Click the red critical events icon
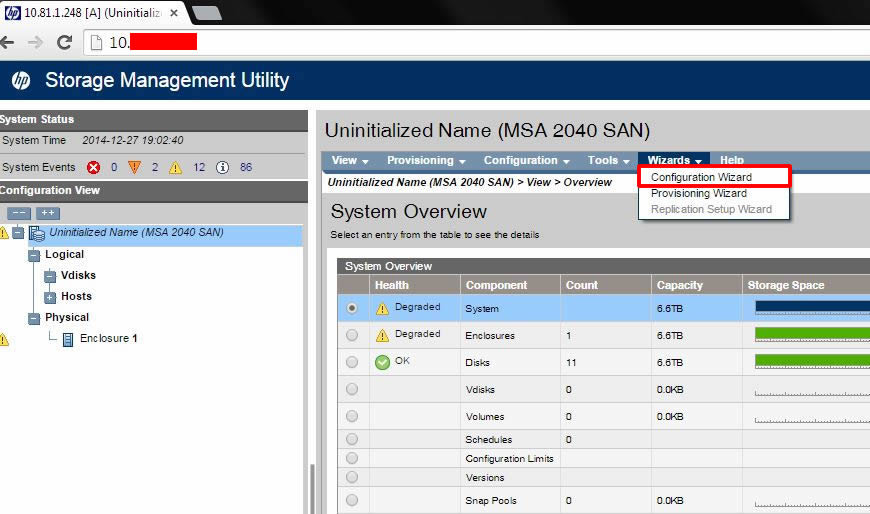This screenshot has height=514, width=870. pyautogui.click(x=94, y=168)
